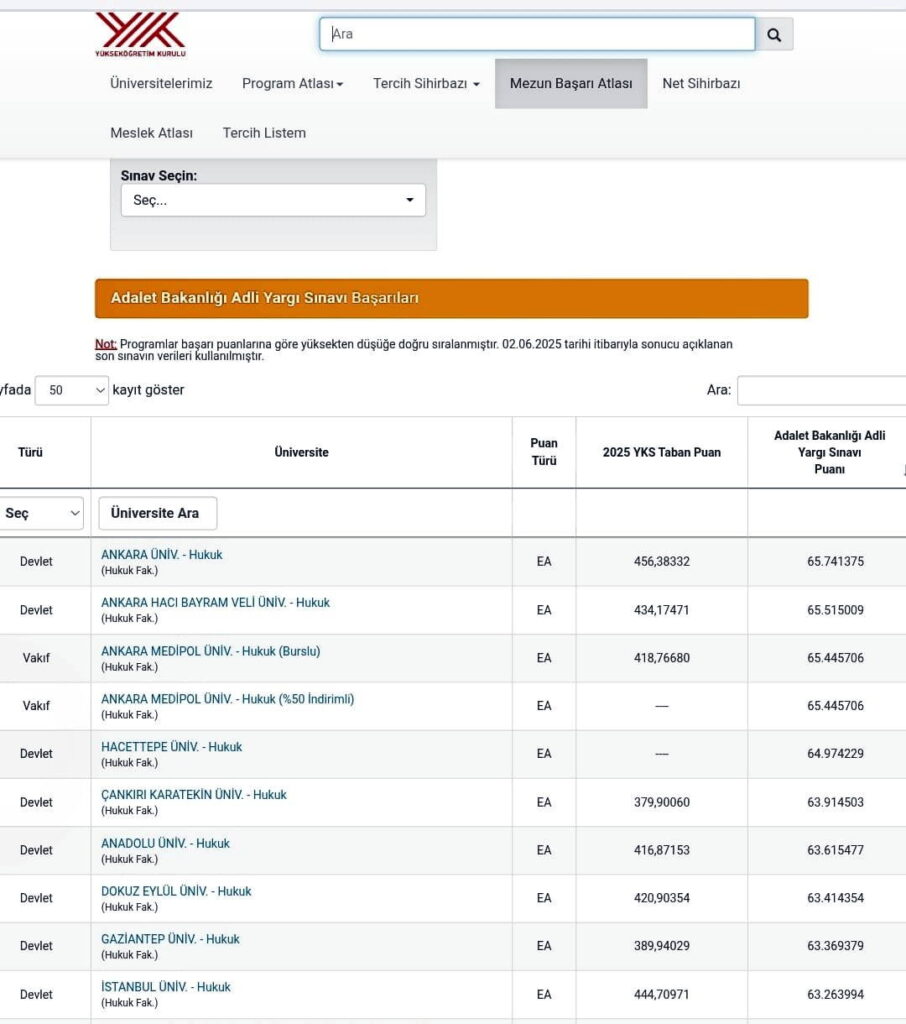Open the Net Sihirbazı page
This screenshot has width=906, height=1024.
(x=701, y=84)
